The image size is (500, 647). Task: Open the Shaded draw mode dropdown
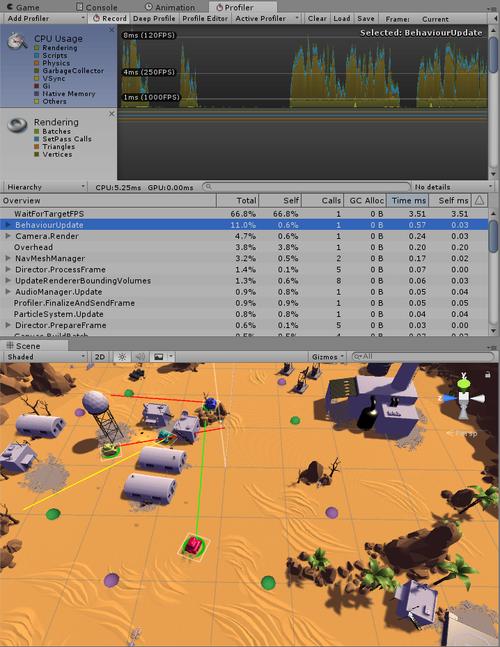[45, 357]
